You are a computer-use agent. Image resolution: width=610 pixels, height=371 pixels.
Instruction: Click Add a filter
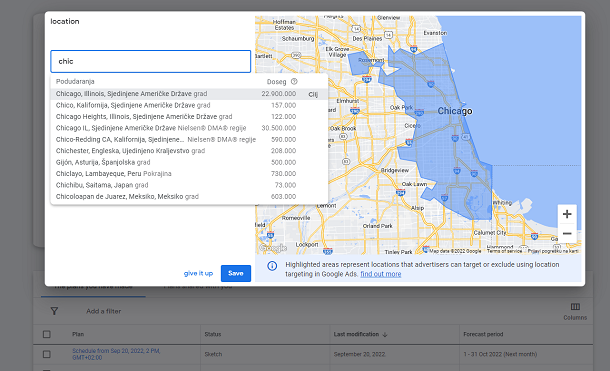click(103, 311)
